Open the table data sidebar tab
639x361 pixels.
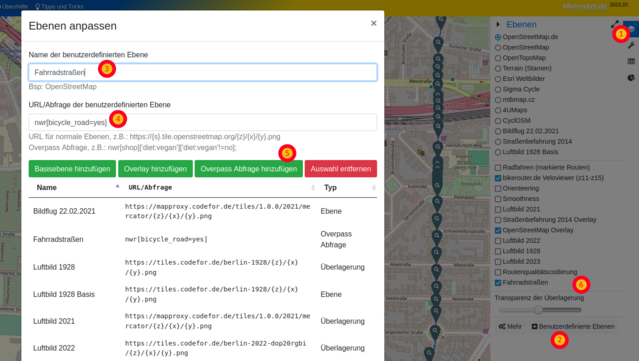click(x=631, y=61)
